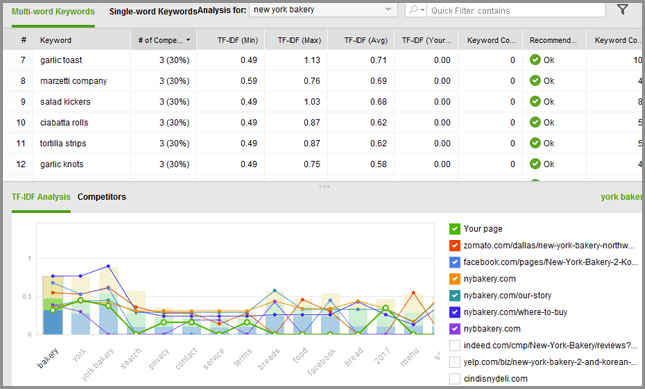Viewport: 645px width, 389px height.
Task: Click the Ok checkmark icon for tortilla strips
Action: pyautogui.click(x=535, y=143)
